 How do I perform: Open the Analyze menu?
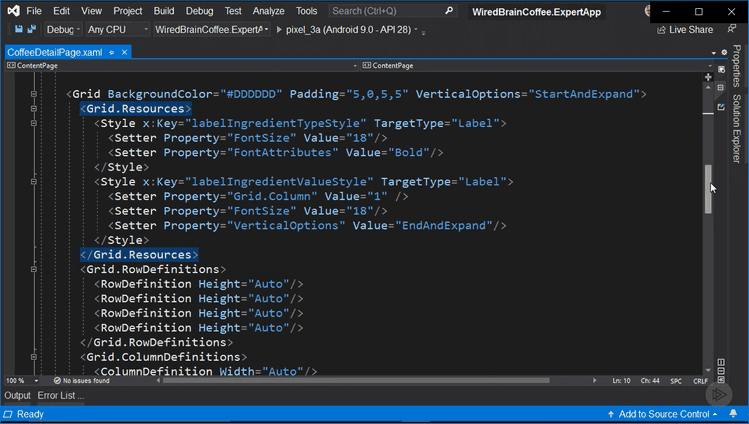(268, 11)
